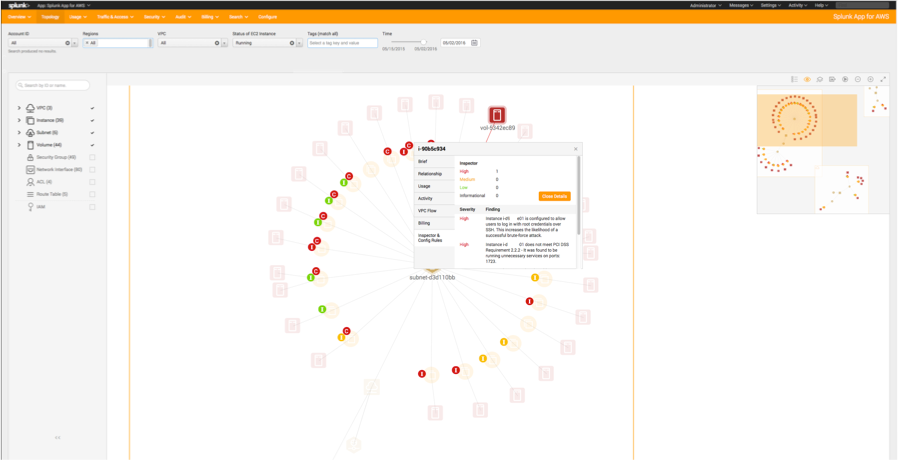Switch to the Topology tab

[50, 17]
